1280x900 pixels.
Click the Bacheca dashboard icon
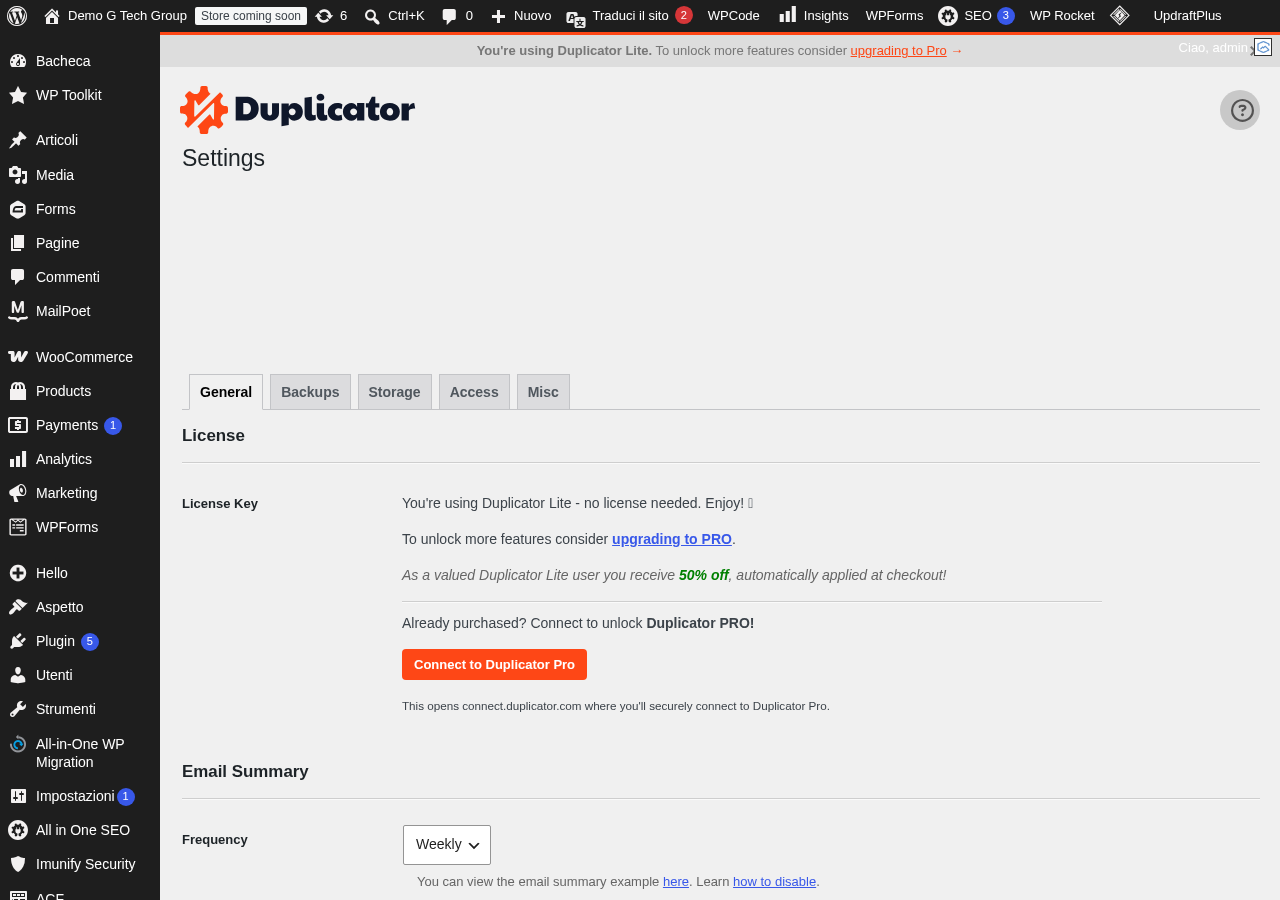[18, 61]
